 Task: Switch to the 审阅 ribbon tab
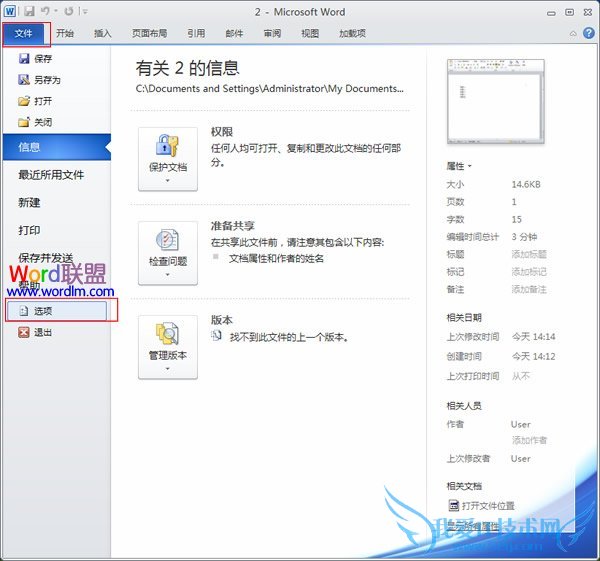tap(272, 34)
